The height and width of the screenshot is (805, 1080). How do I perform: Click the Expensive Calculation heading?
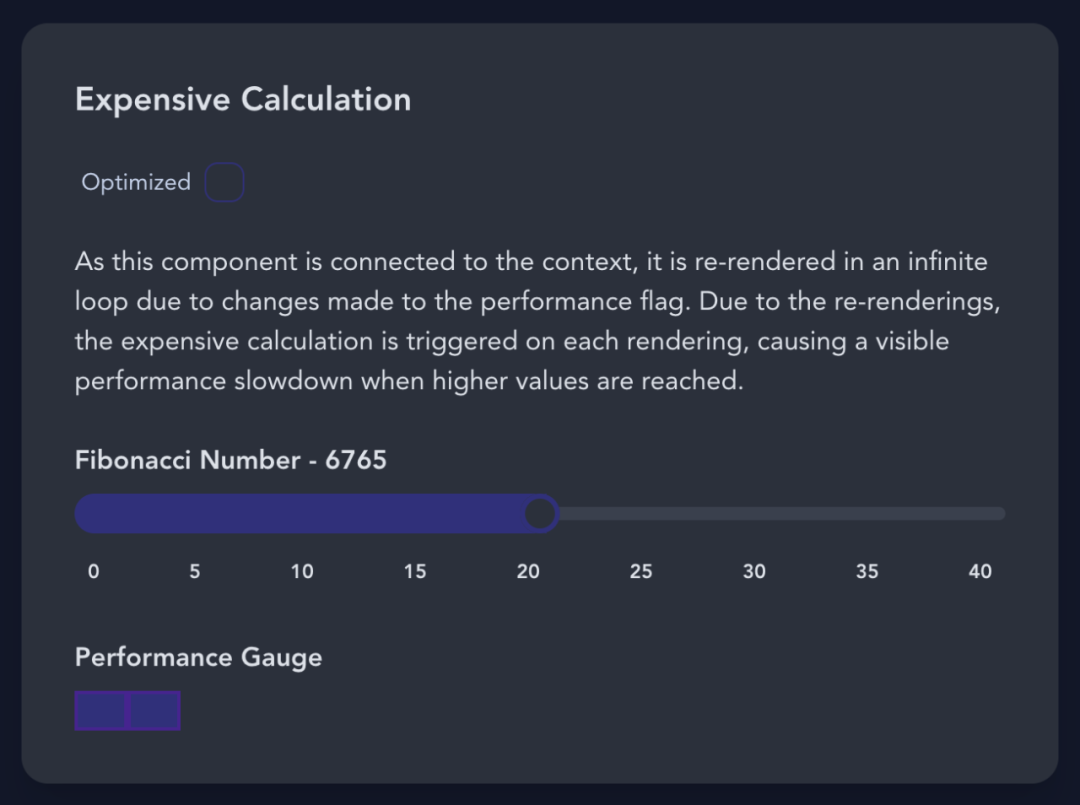coord(243,100)
